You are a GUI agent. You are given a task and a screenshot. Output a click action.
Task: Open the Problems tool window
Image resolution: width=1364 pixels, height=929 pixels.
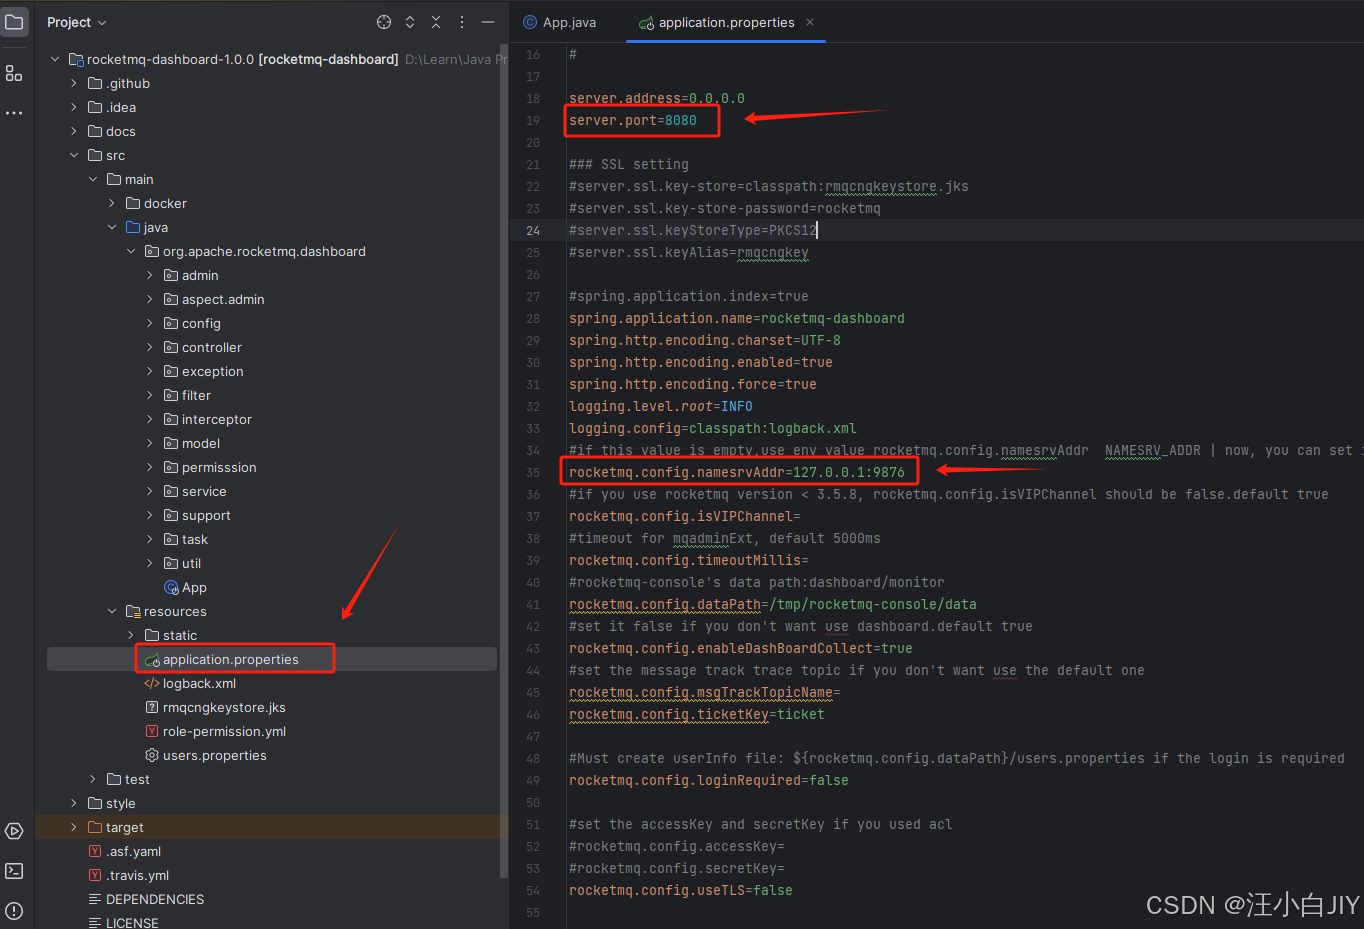(x=13, y=910)
